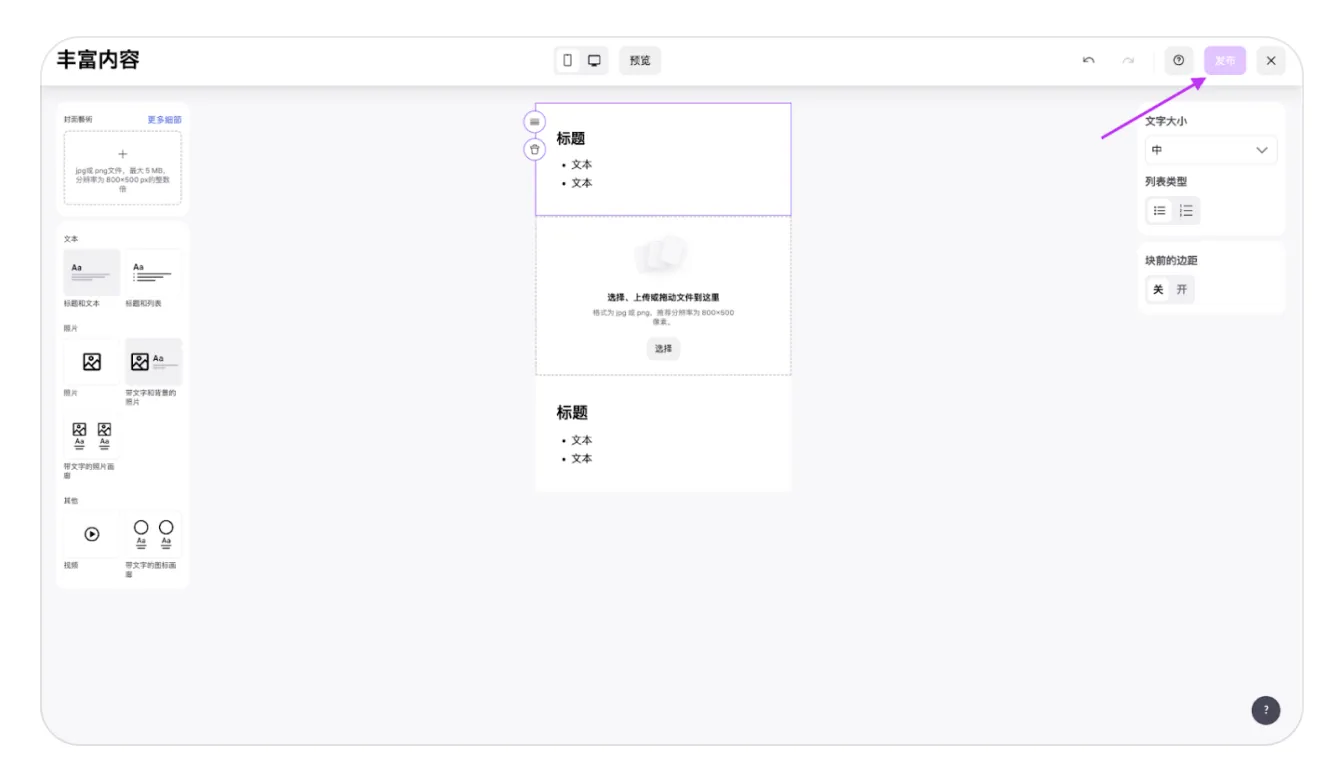Viewport: 1344px width, 782px height.
Task: Switch to mobile device view
Action: coord(568,61)
